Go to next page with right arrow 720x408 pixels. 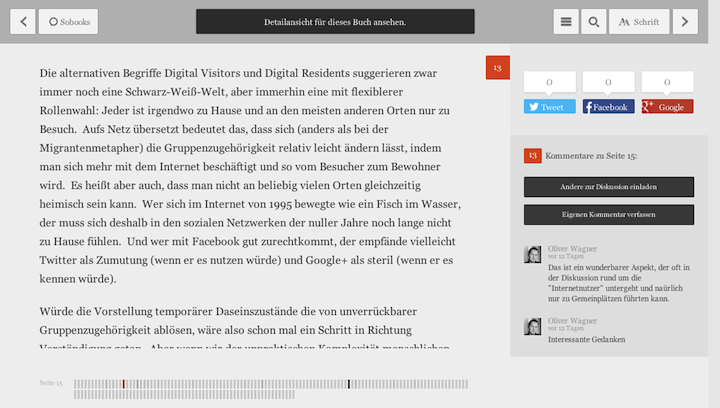(x=685, y=21)
